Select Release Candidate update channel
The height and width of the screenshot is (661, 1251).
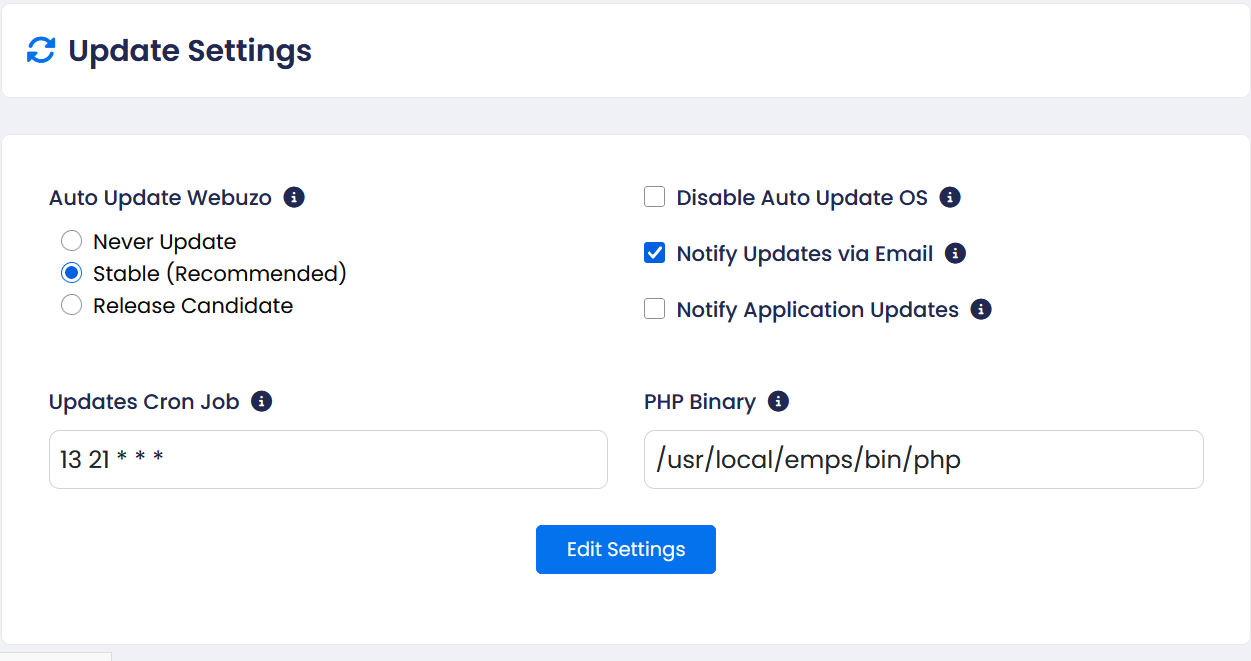point(71,305)
